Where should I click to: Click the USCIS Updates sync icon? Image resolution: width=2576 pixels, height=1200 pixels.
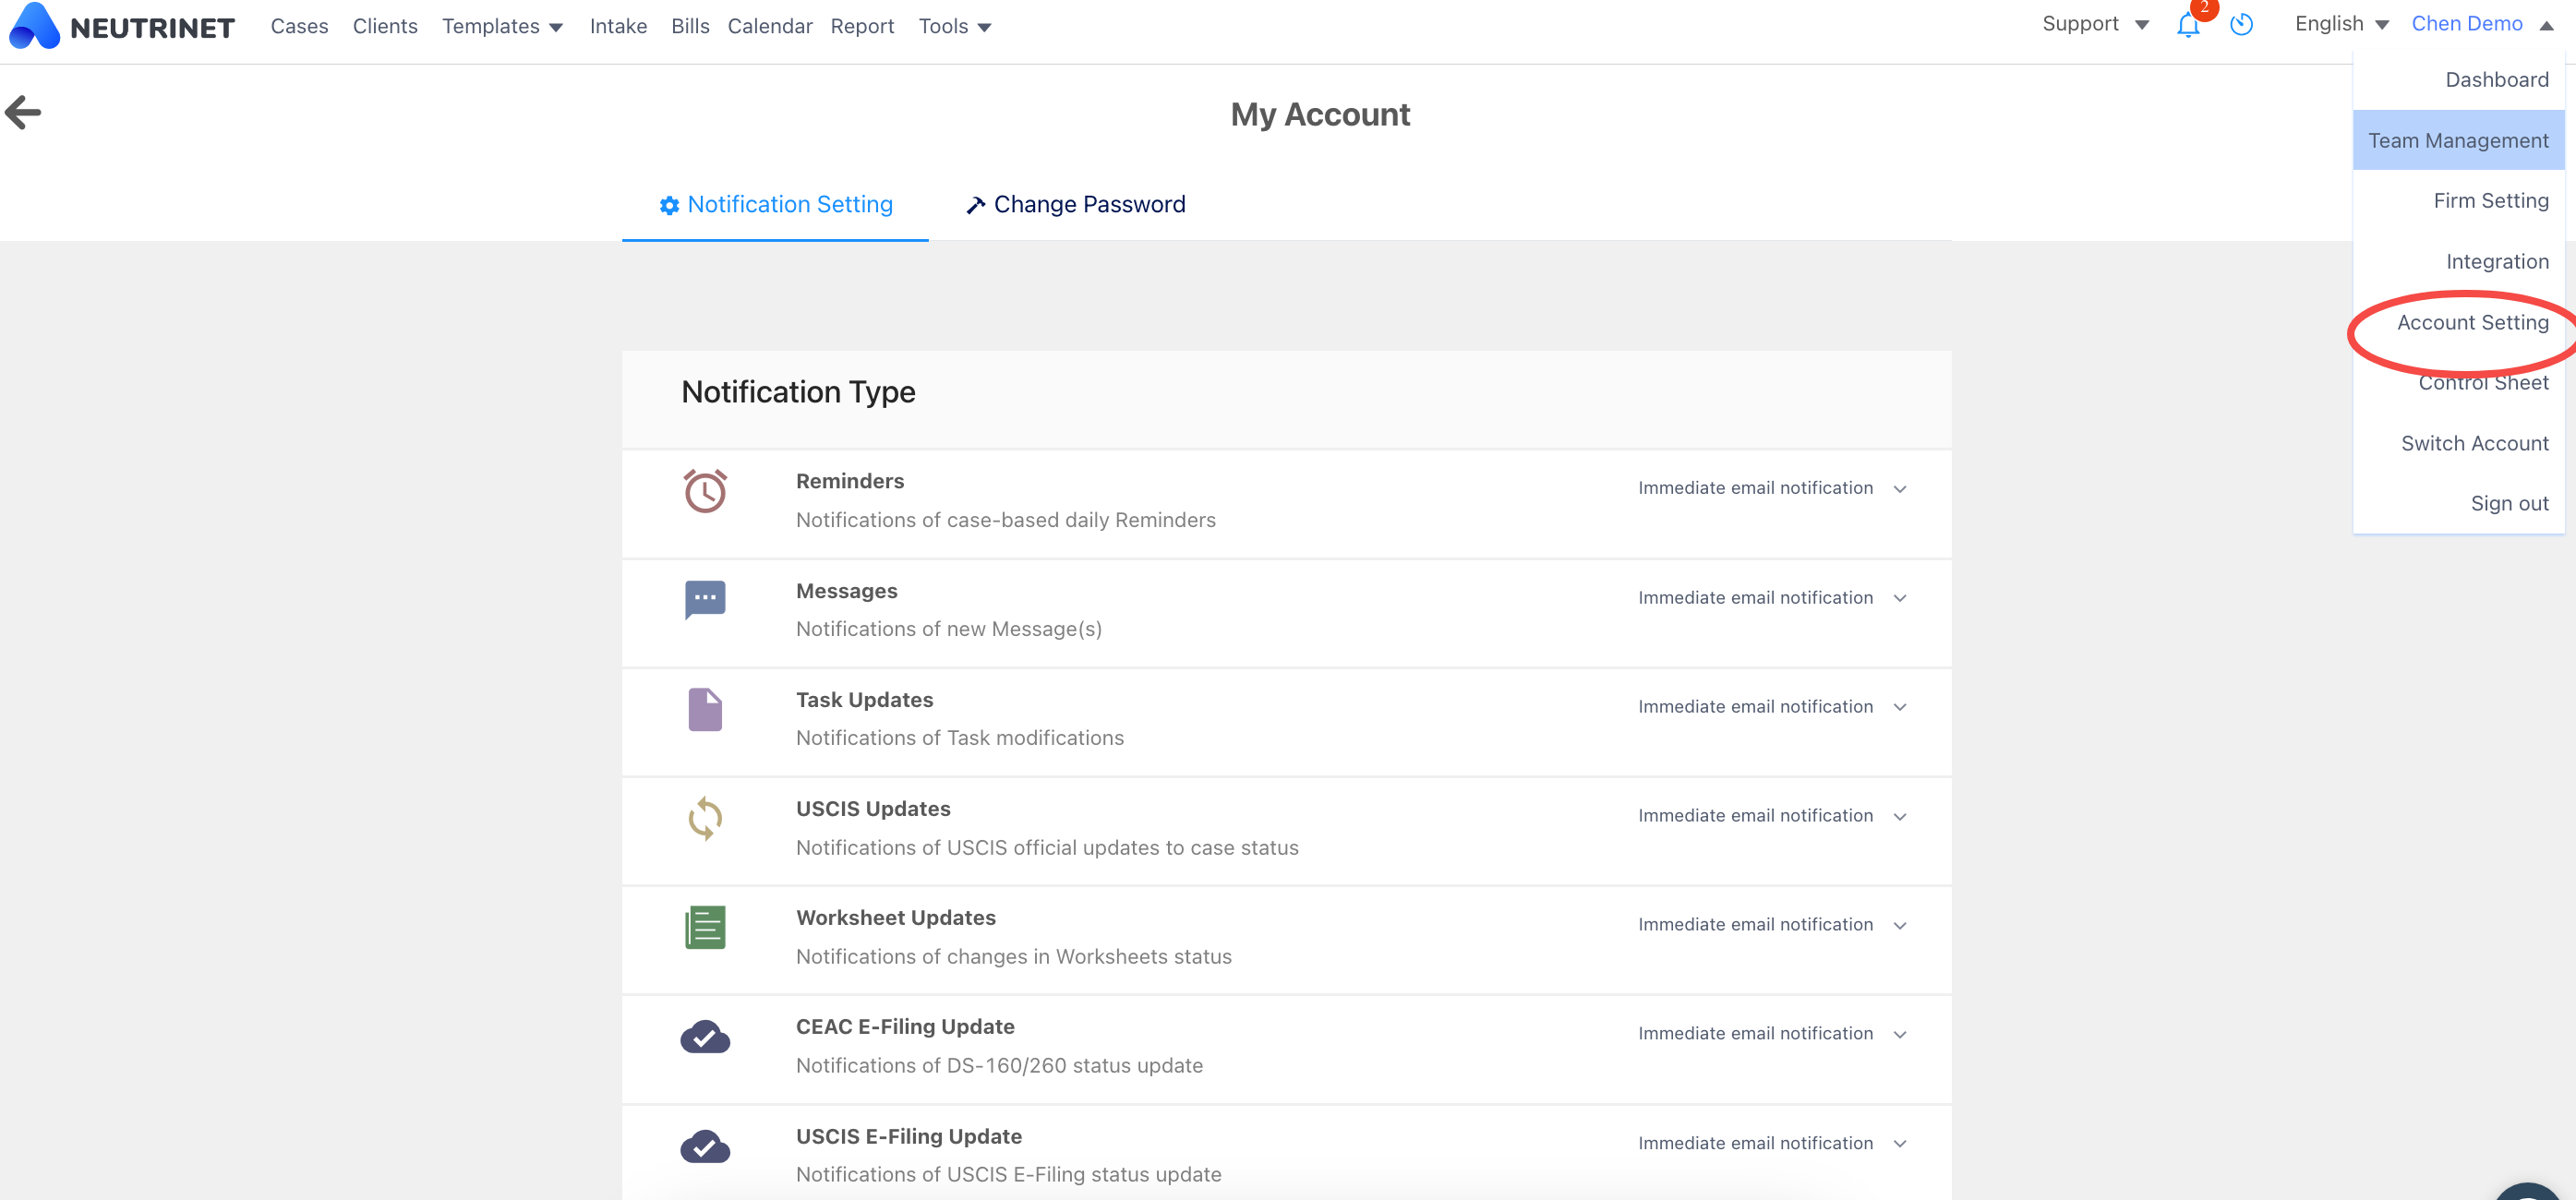click(705, 818)
